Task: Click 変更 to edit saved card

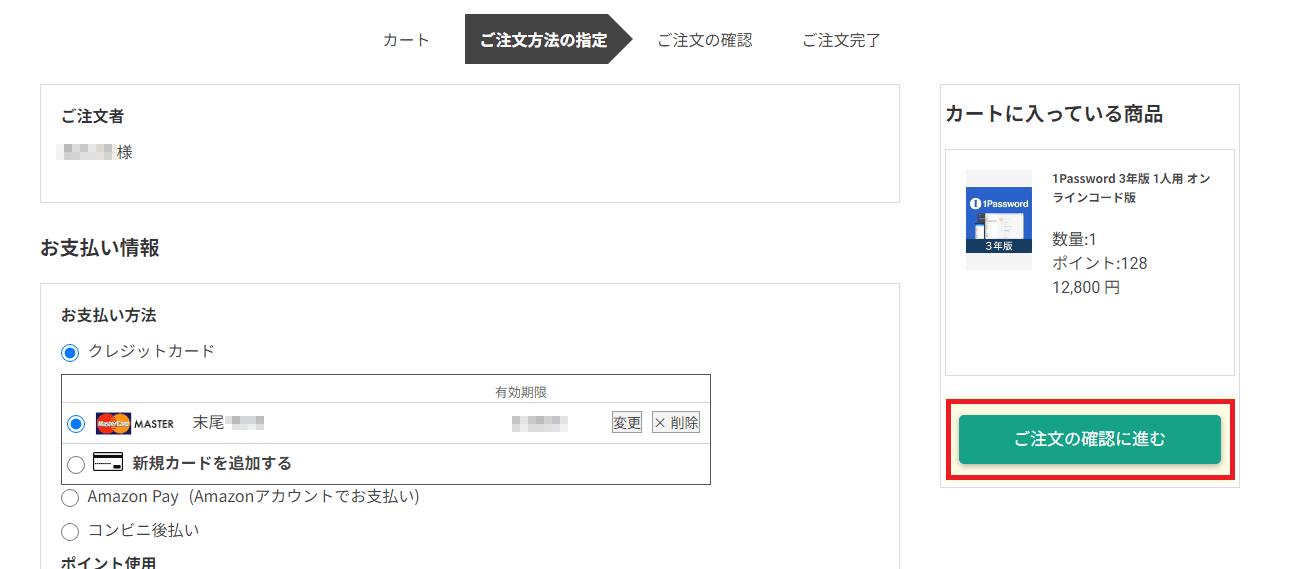Action: [x=627, y=423]
